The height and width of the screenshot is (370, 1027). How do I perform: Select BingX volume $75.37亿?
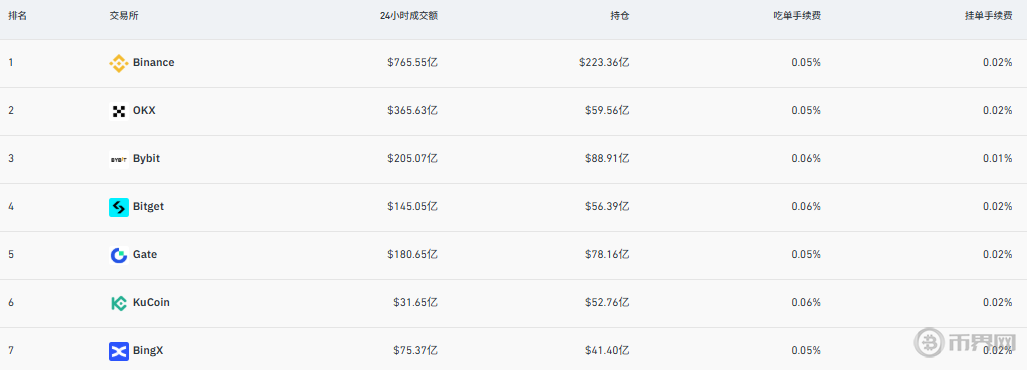click(415, 350)
